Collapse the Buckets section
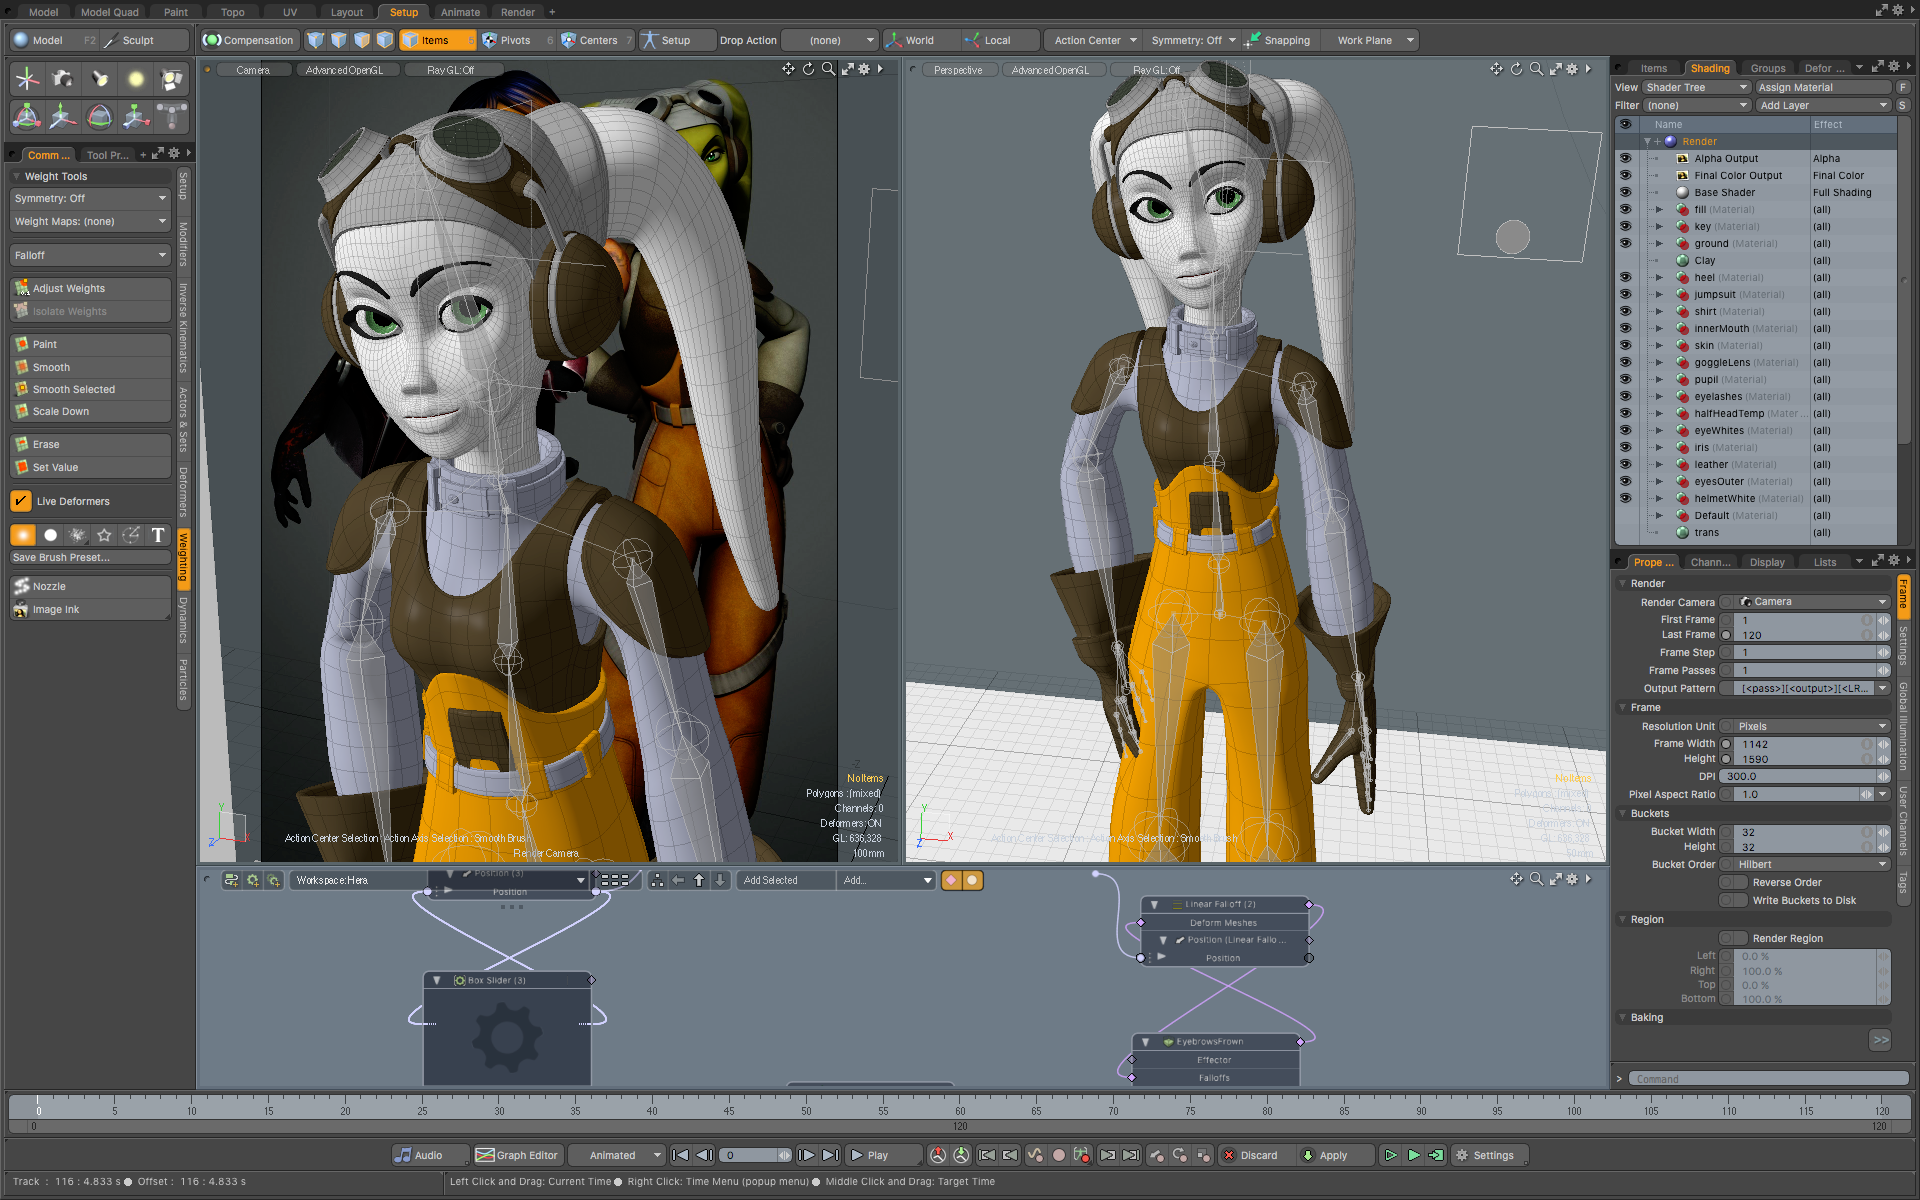The width and height of the screenshot is (1920, 1200). coord(1623,813)
